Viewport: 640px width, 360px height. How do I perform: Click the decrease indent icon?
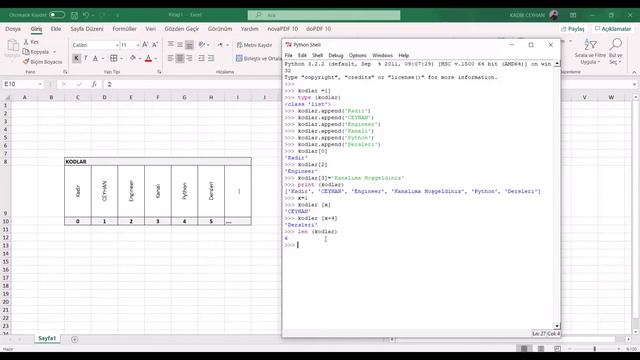point(201,59)
